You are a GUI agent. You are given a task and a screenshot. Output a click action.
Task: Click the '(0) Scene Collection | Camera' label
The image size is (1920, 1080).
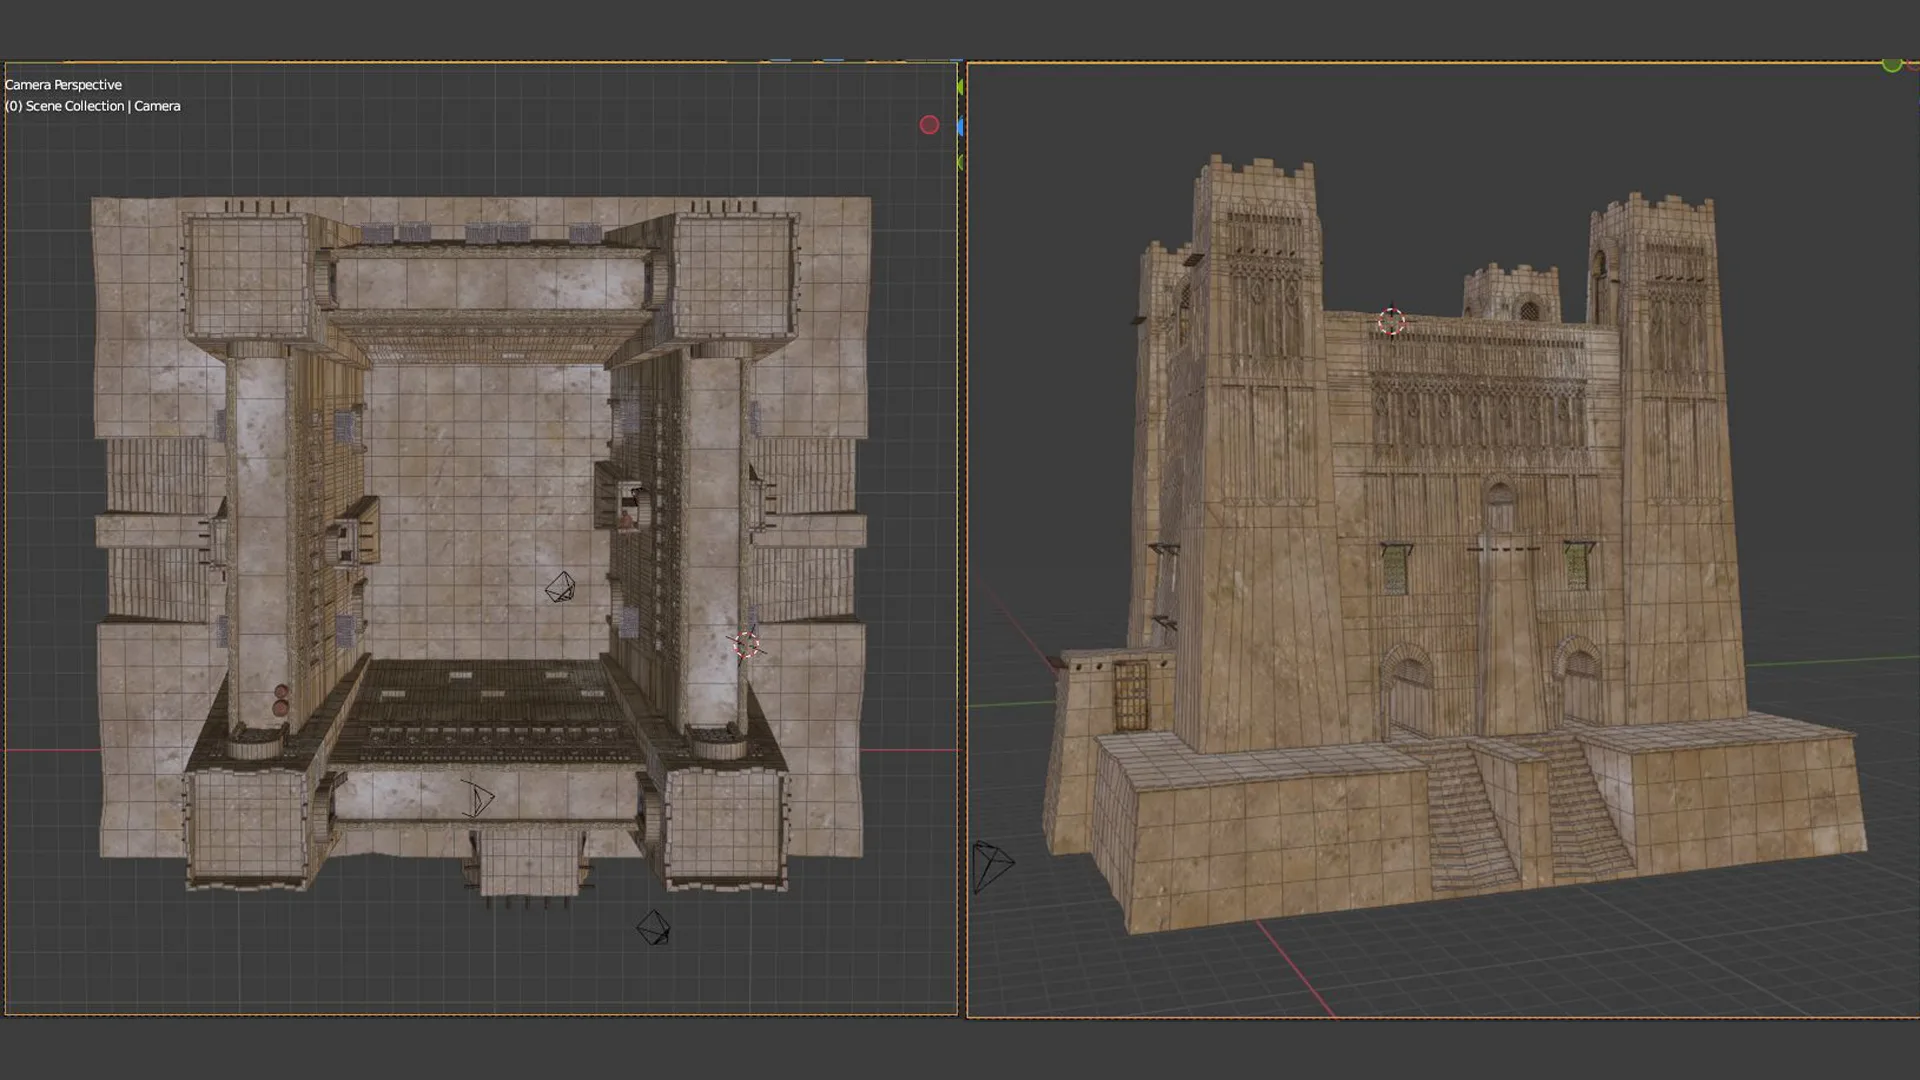[x=93, y=106]
